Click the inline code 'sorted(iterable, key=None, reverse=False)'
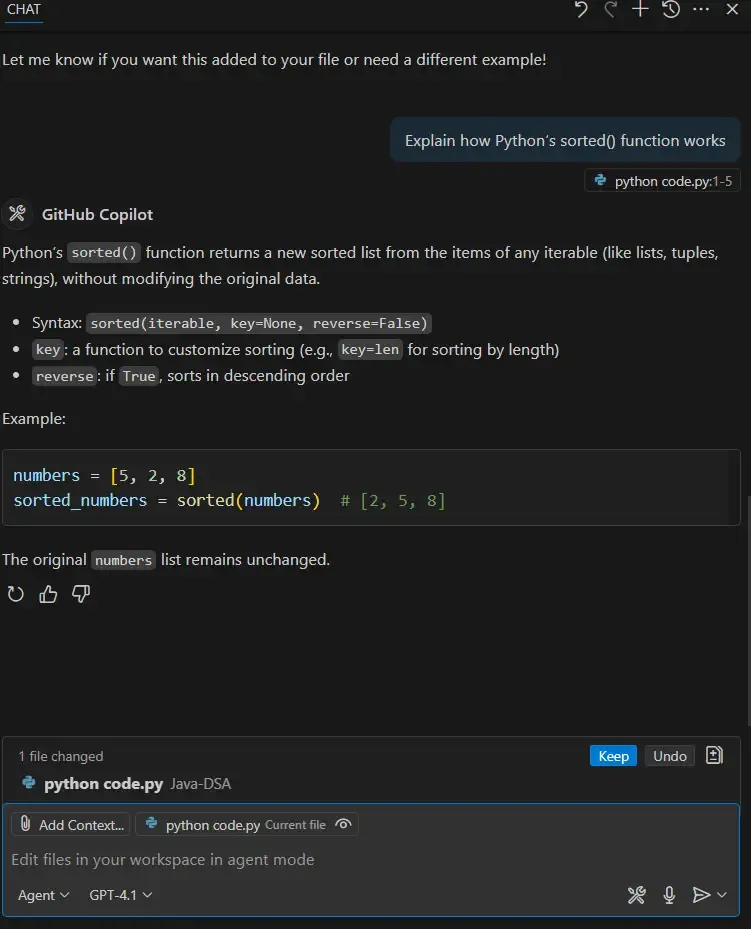Screen dimensions: 751x929 [x=259, y=323]
